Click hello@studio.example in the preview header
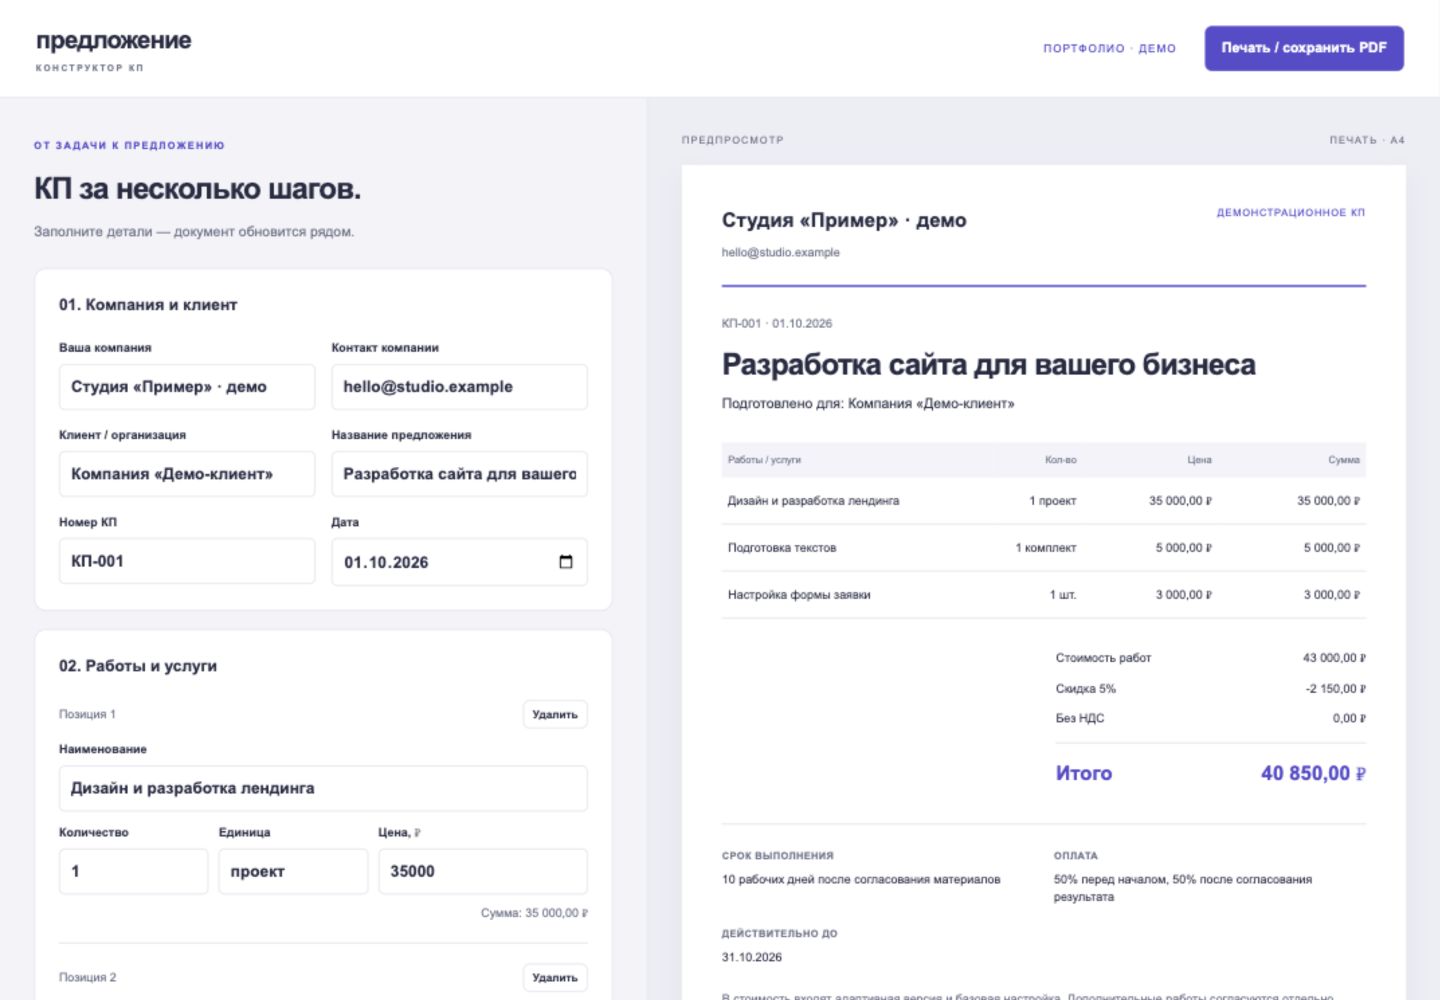Screen dimensions: 1440x1000 point(781,252)
